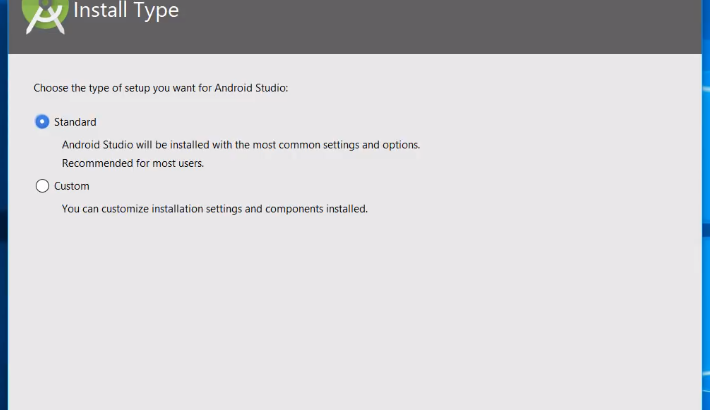
Task: Click the Android Studio logo icon
Action: pos(43,14)
